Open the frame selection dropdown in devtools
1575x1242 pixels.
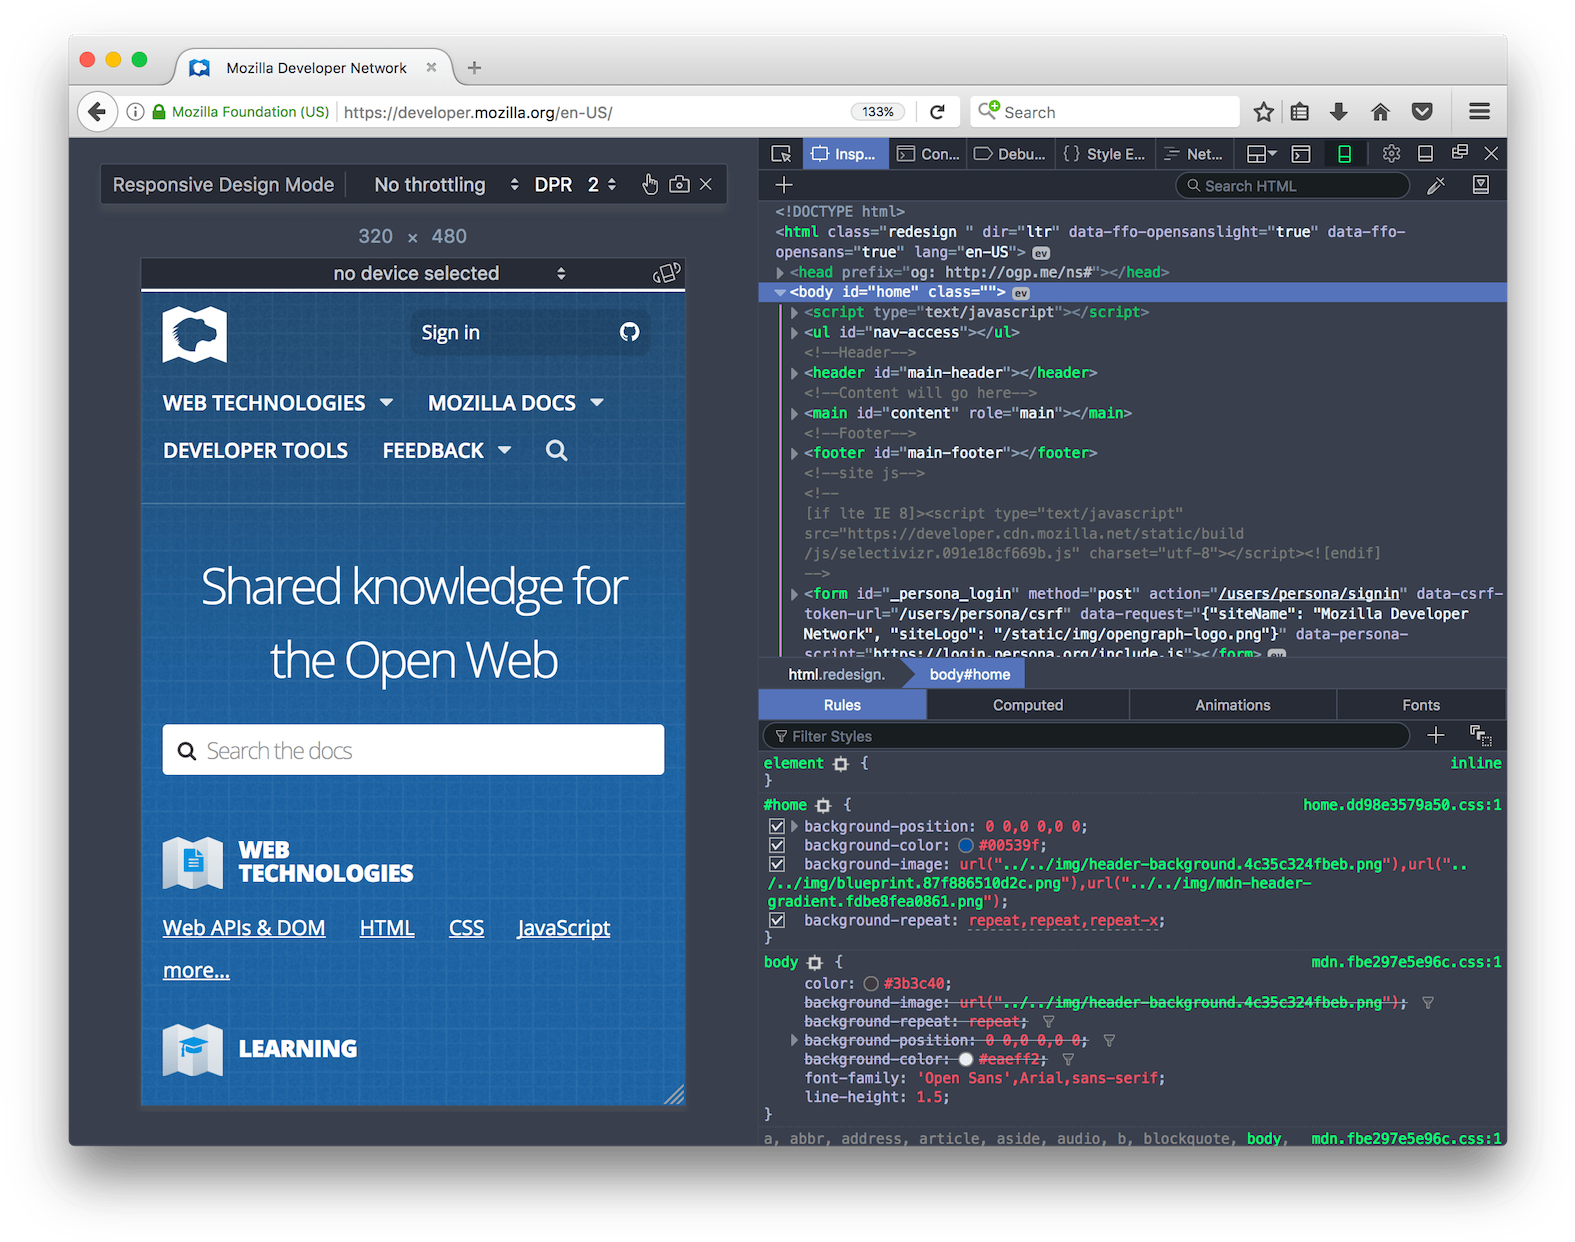(1261, 154)
